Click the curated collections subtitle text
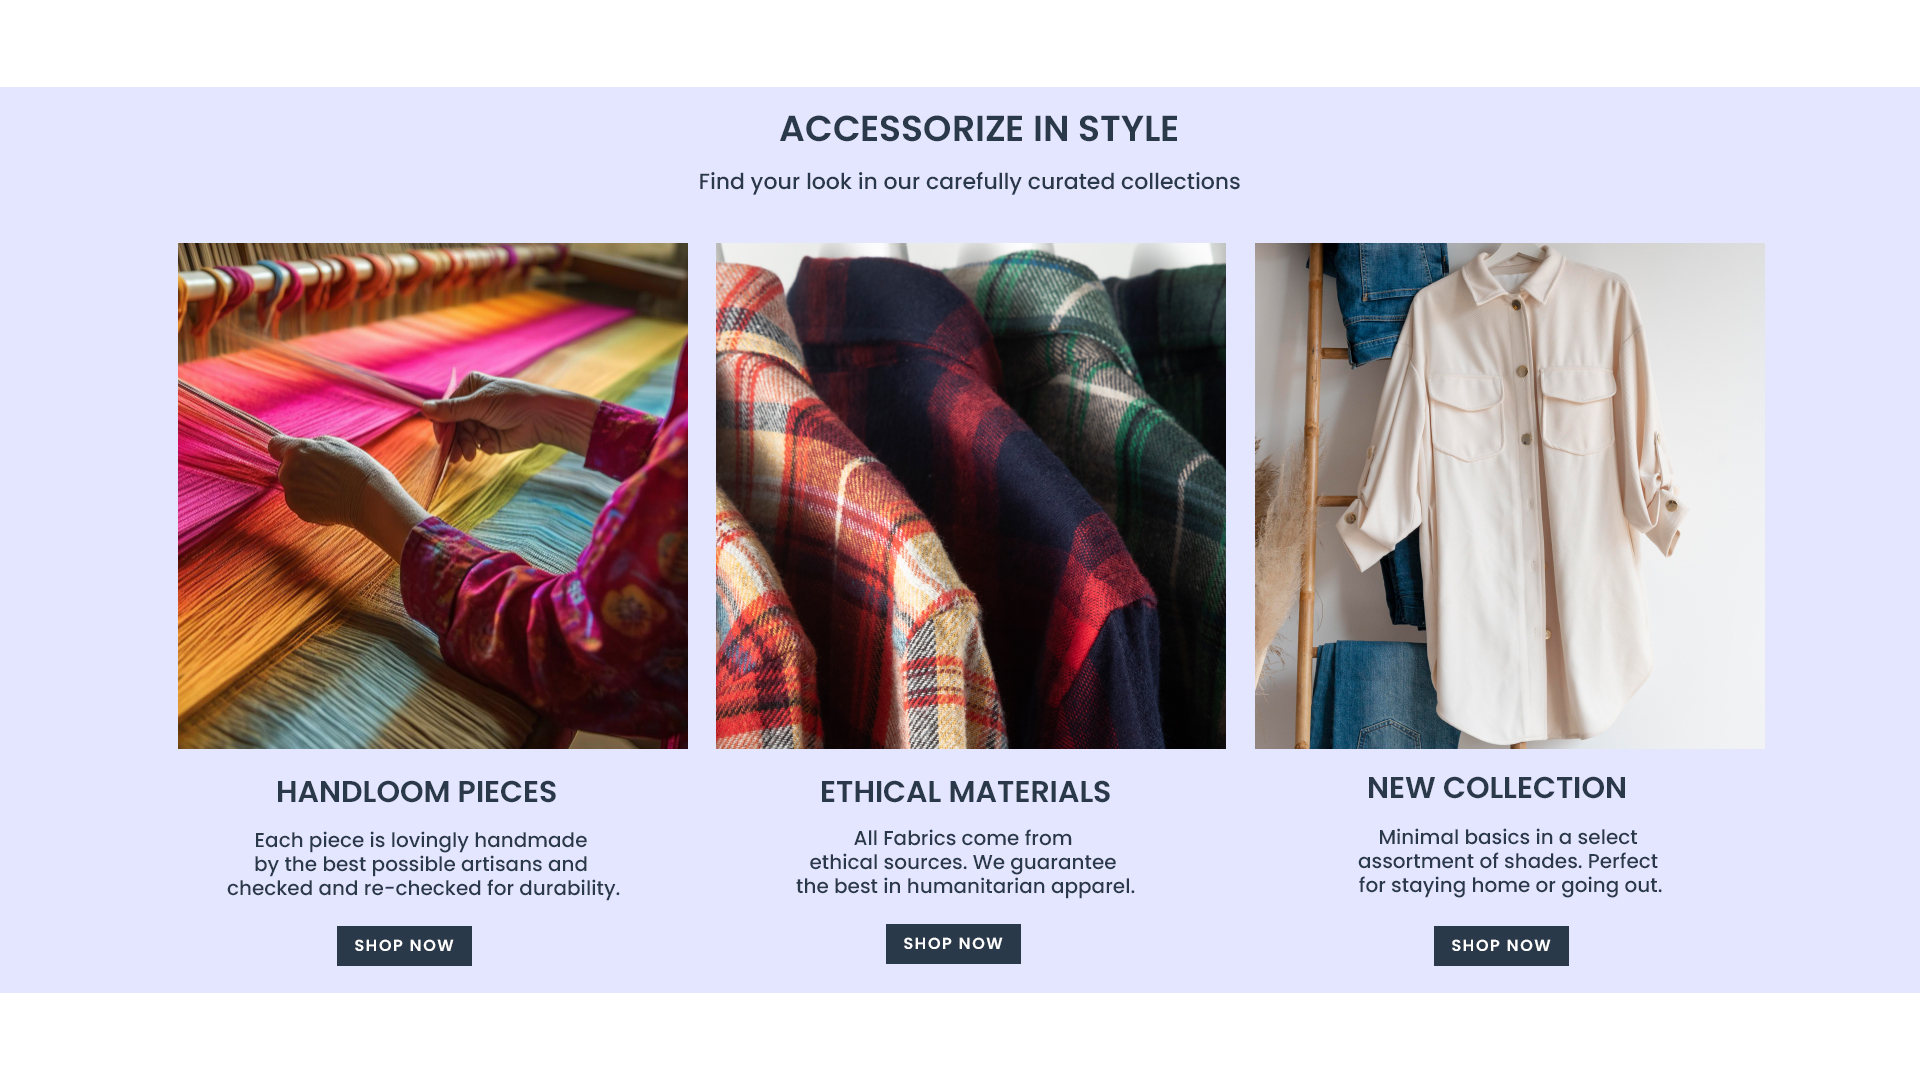Screen dimensions: 1920x1080 point(969,182)
